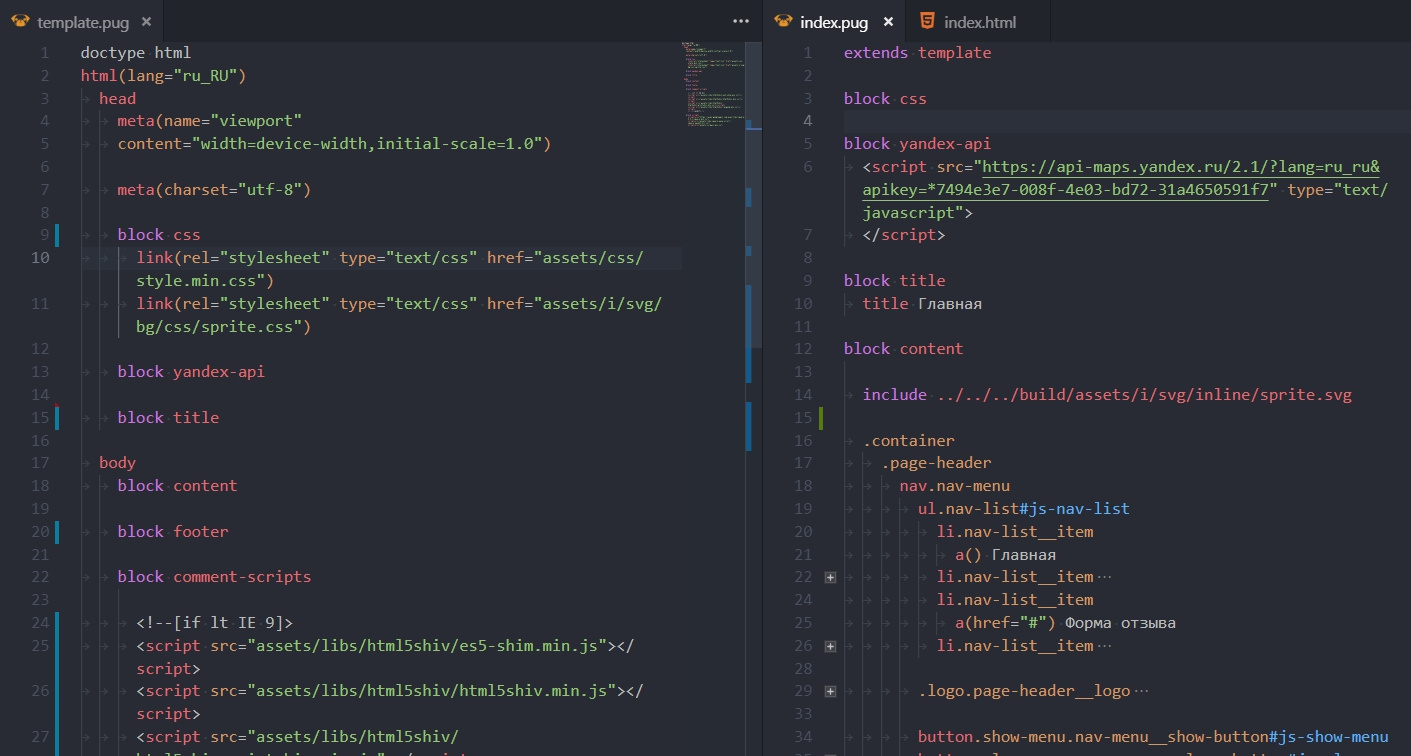
Task: Click 'ul.nav-list#js-nav-list' line
Action: click(x=1024, y=508)
